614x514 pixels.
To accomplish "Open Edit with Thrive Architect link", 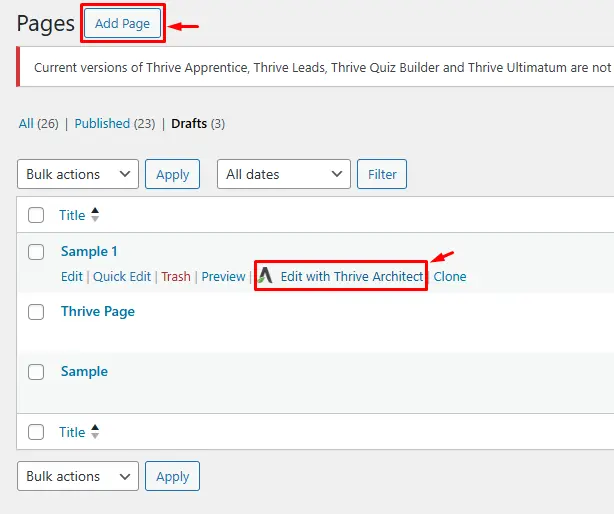I will (x=351, y=276).
